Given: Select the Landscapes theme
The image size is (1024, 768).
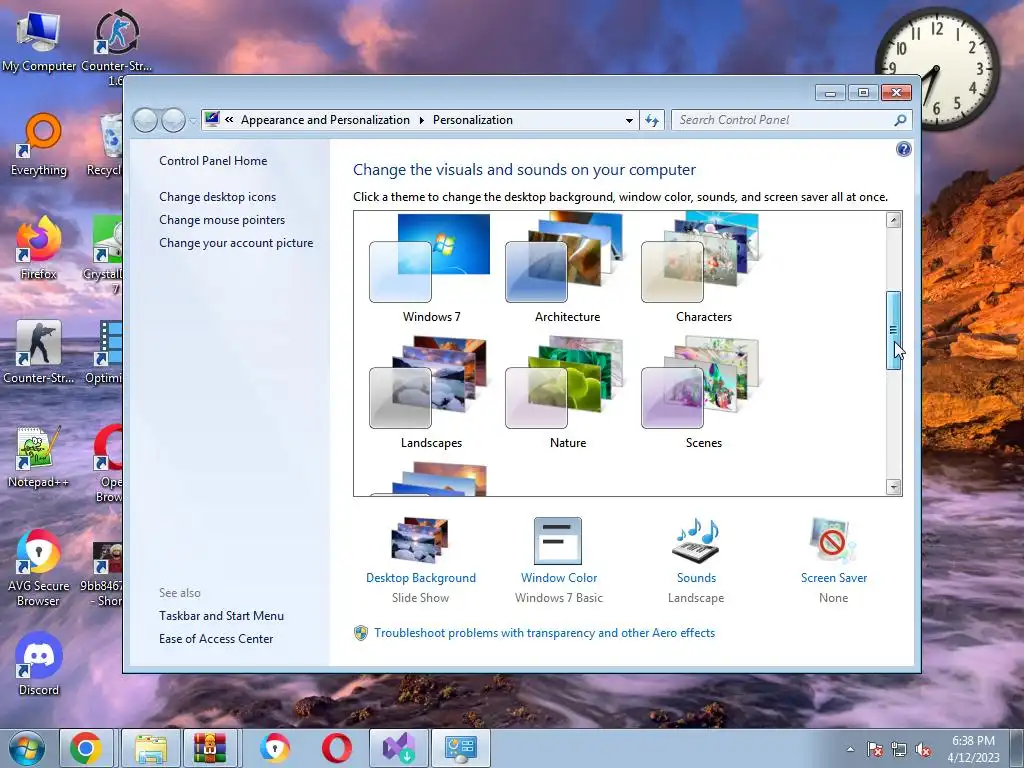Looking at the screenshot, I should [x=430, y=393].
